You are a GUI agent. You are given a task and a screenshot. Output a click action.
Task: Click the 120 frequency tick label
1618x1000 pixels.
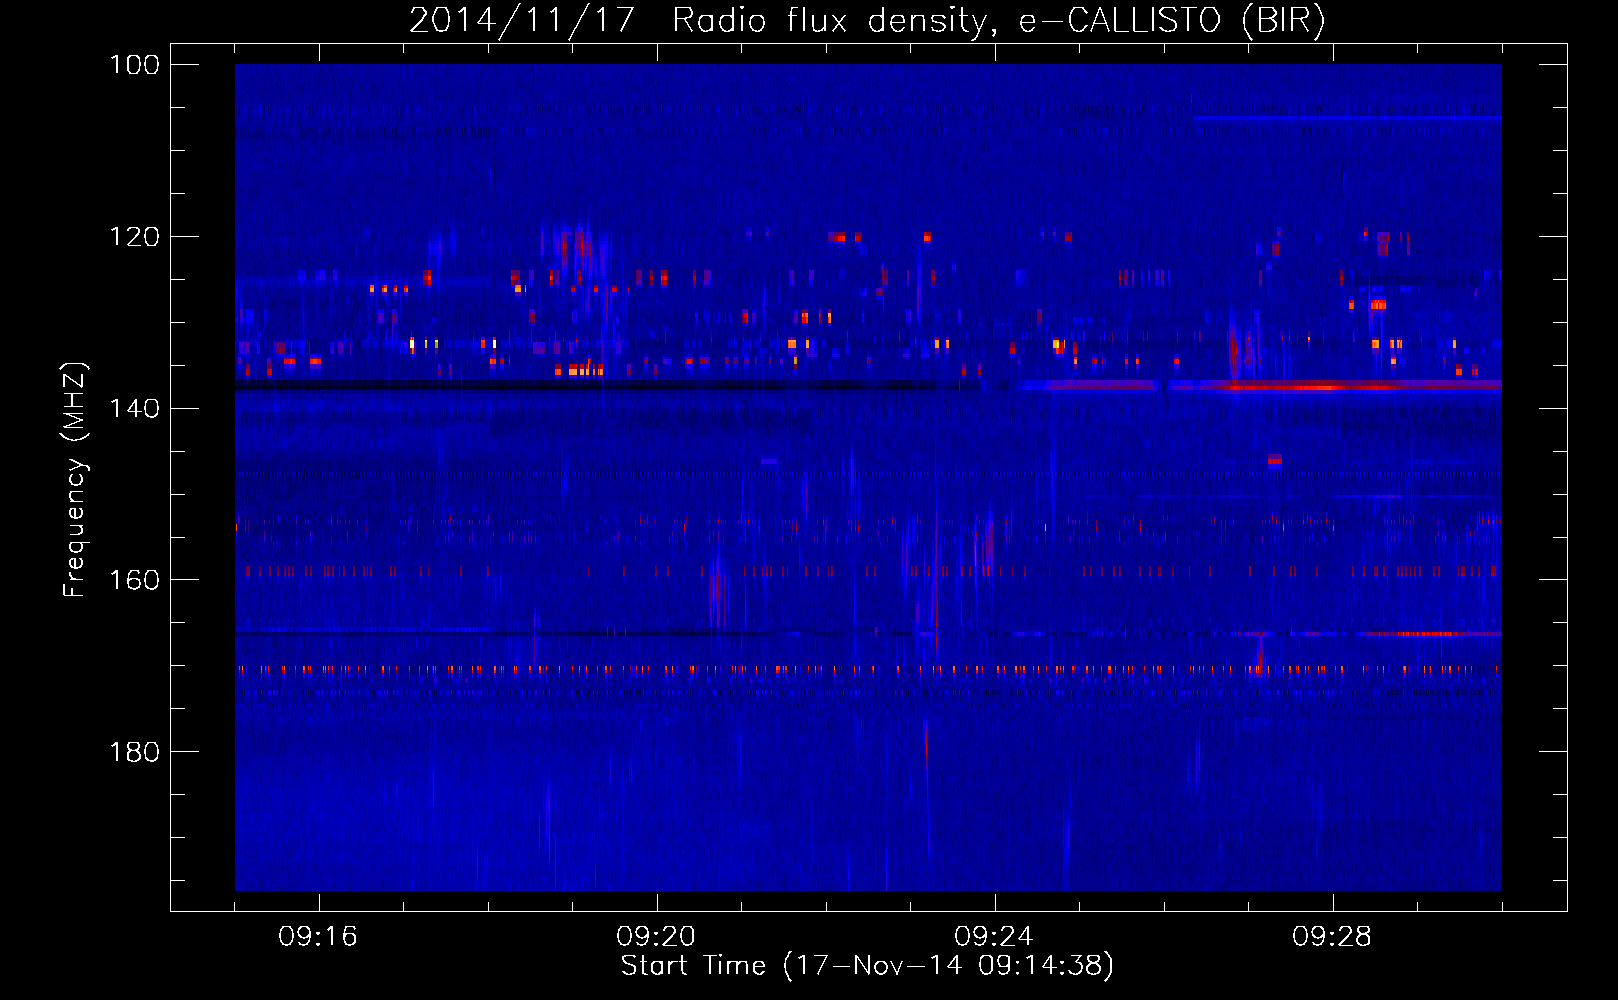(135, 237)
